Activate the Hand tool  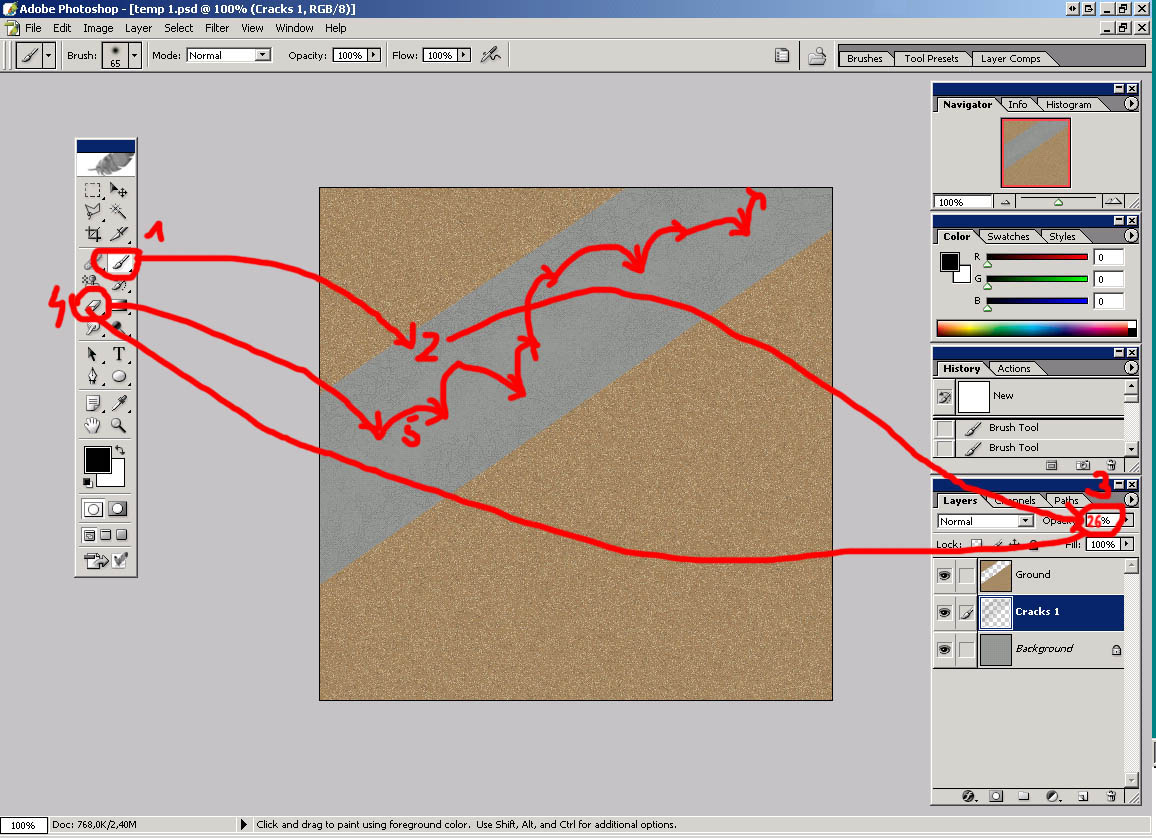coord(93,425)
